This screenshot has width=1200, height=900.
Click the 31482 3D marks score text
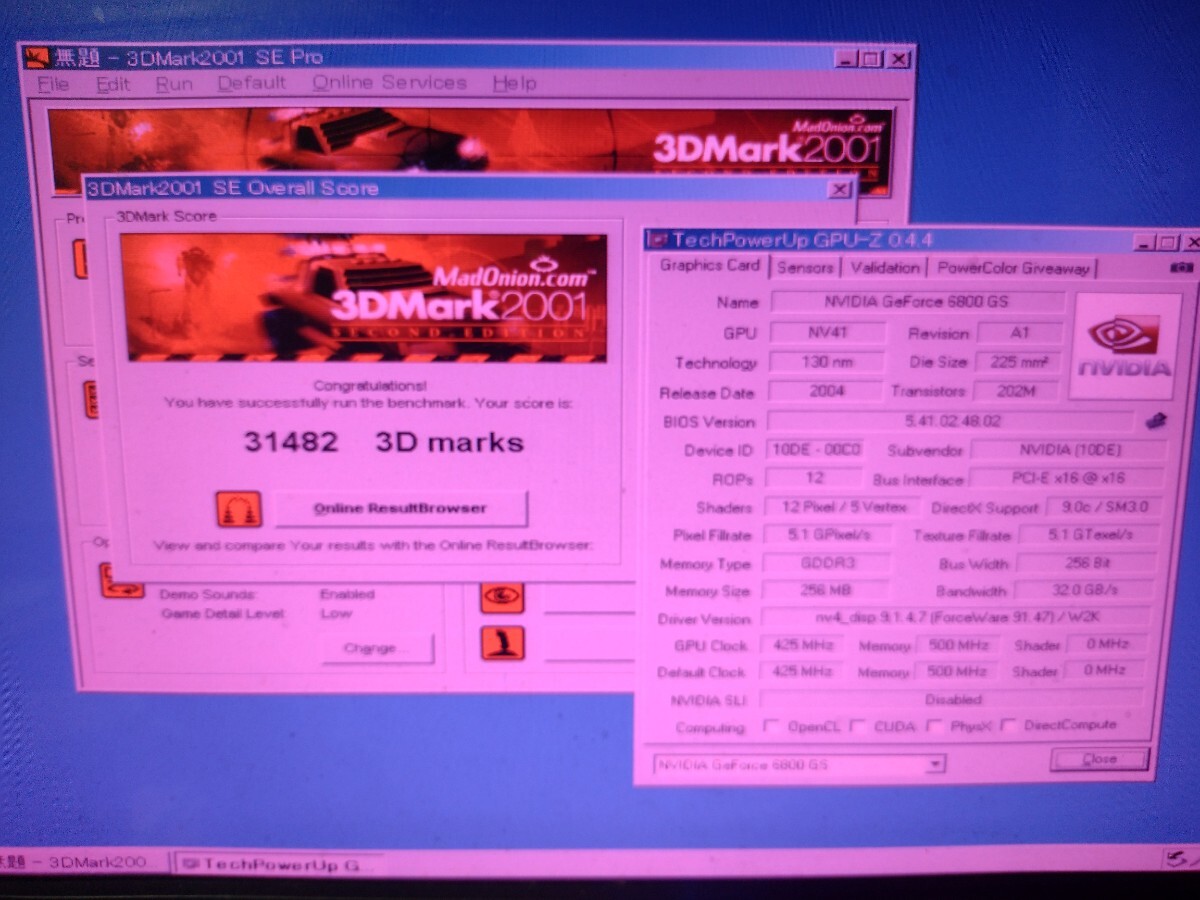(384, 442)
